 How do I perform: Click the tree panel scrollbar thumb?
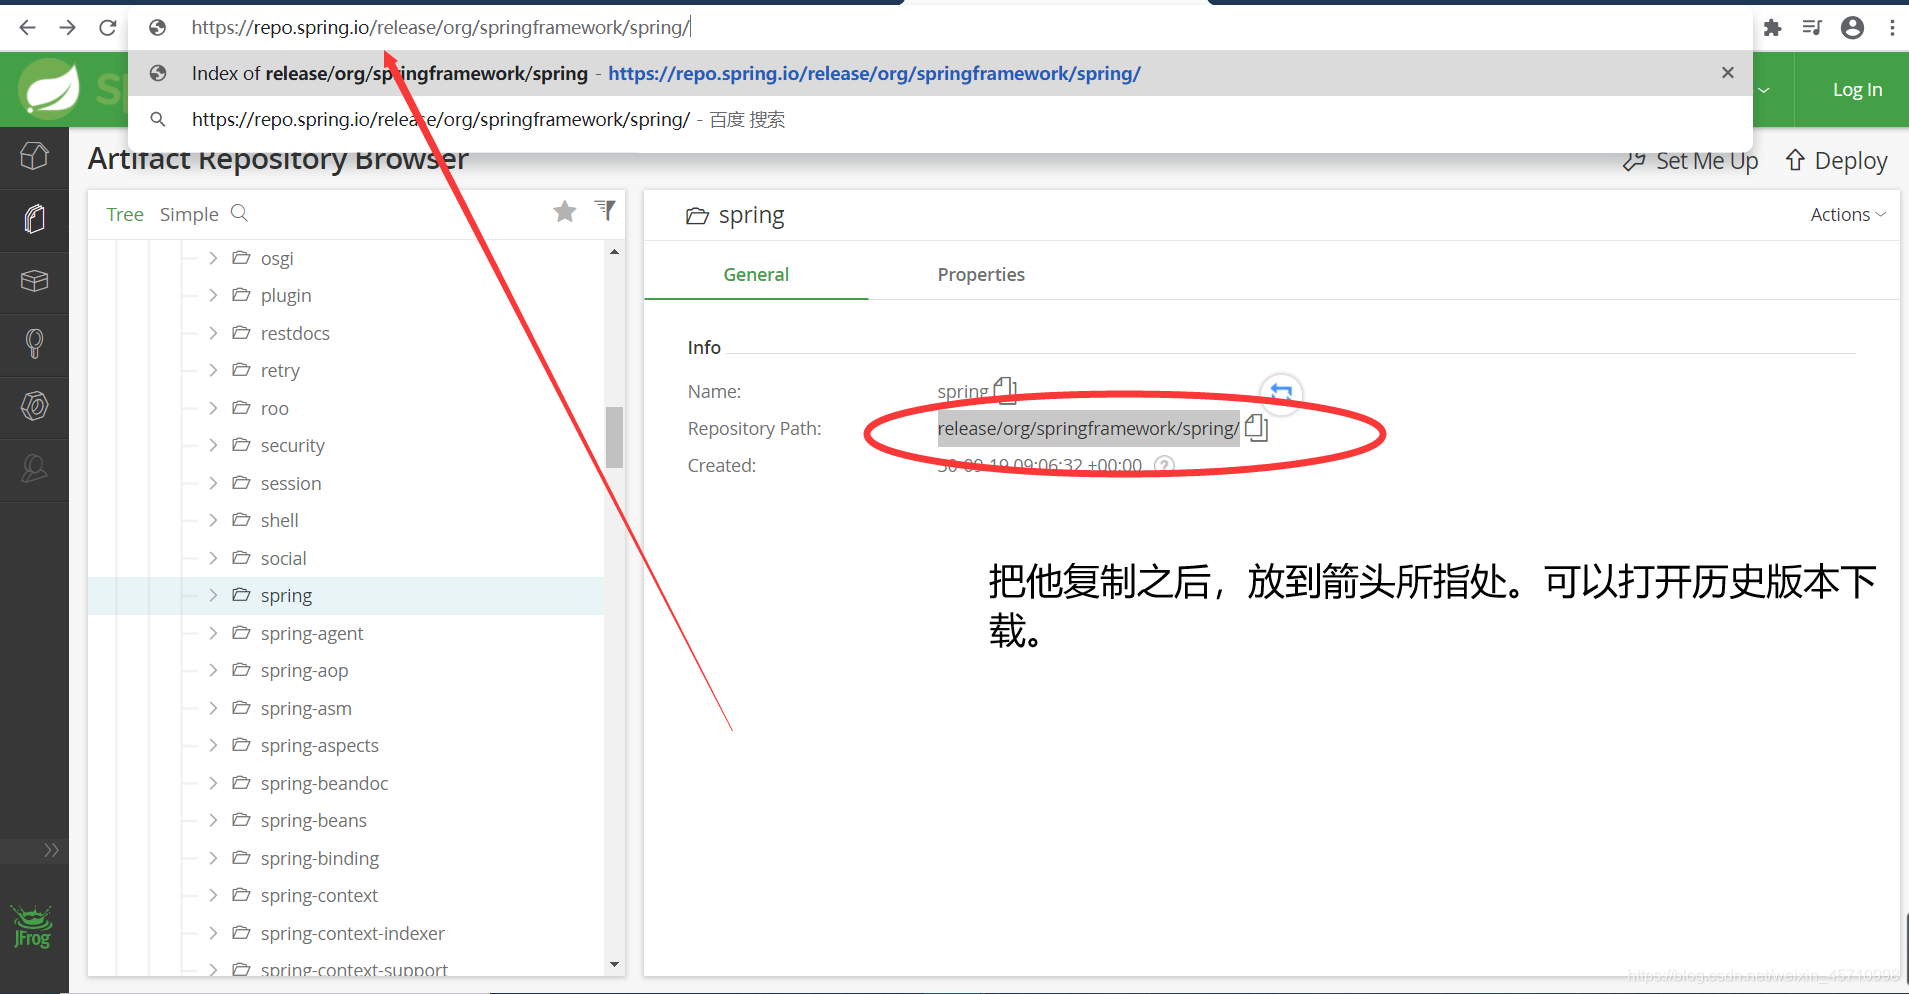coord(614,437)
